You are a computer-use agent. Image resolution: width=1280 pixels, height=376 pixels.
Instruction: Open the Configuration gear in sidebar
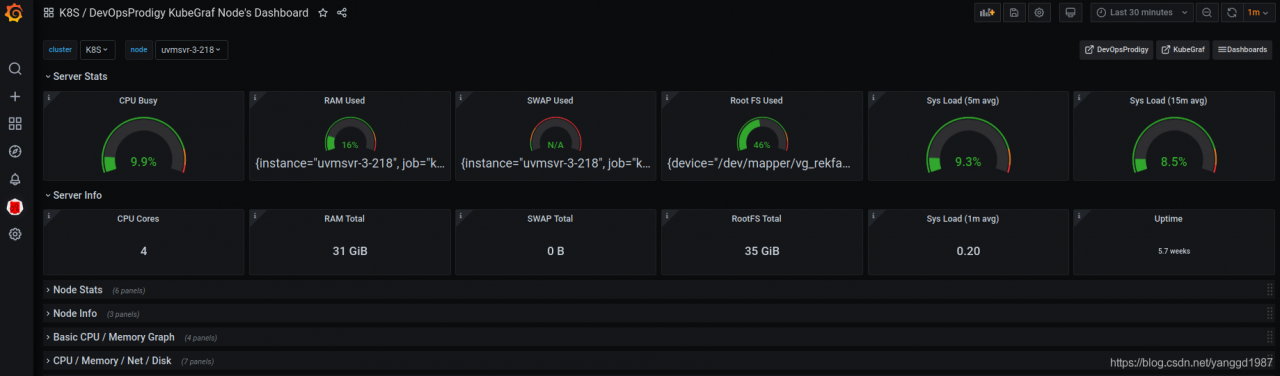tap(15, 234)
